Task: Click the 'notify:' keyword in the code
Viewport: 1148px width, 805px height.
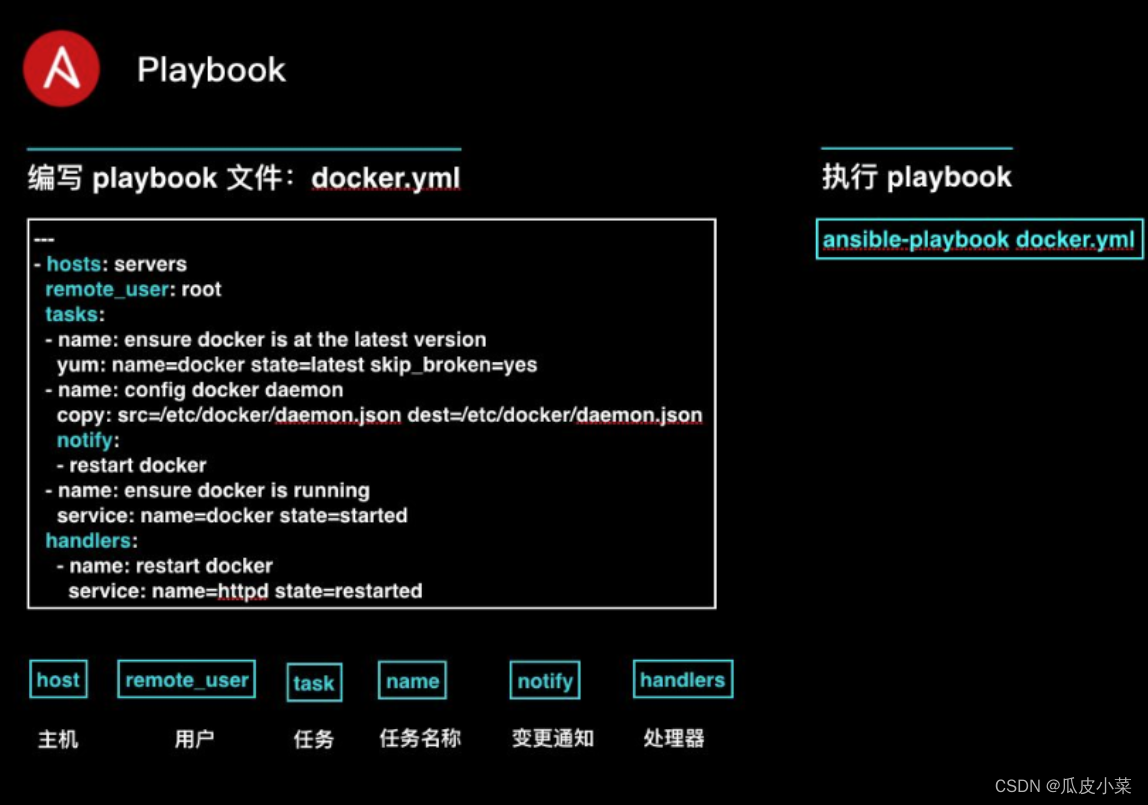Action: click(88, 440)
